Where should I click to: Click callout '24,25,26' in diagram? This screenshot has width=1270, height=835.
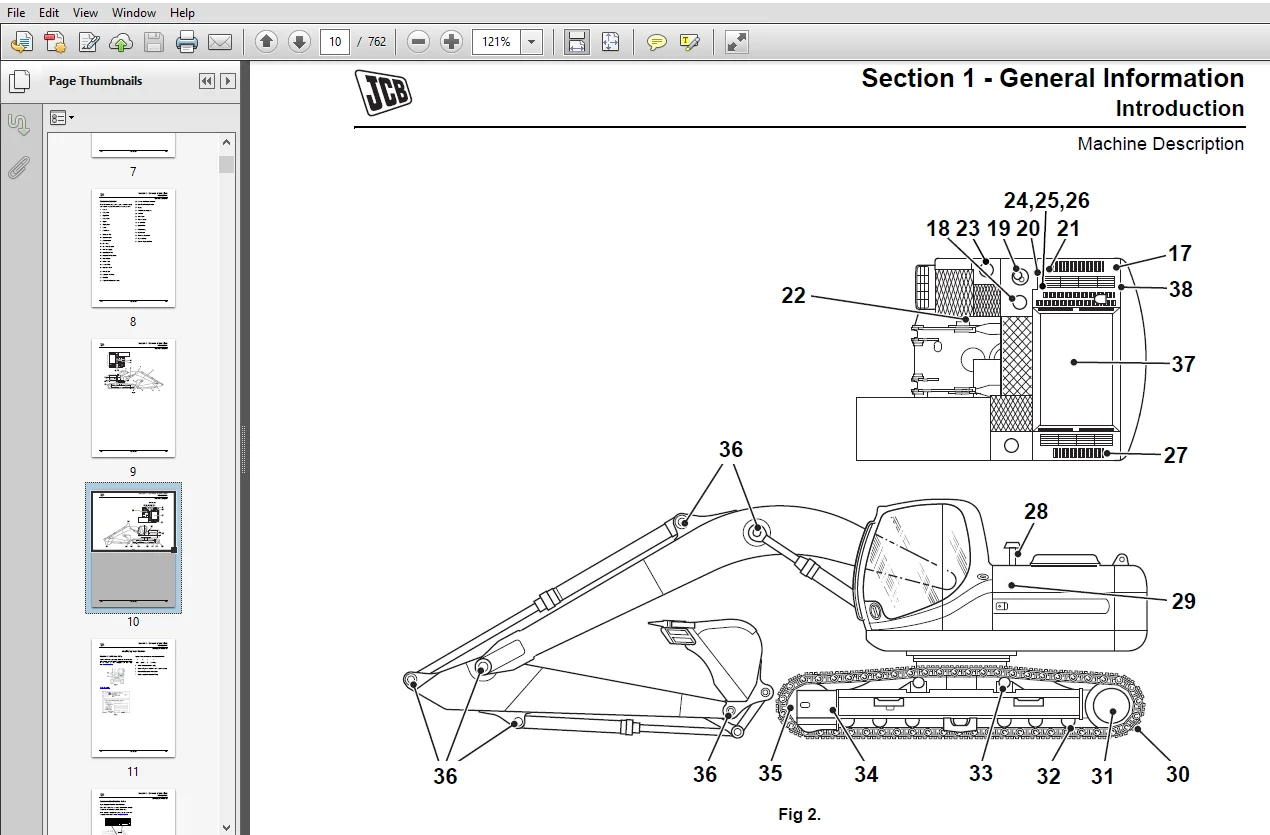(x=1047, y=200)
